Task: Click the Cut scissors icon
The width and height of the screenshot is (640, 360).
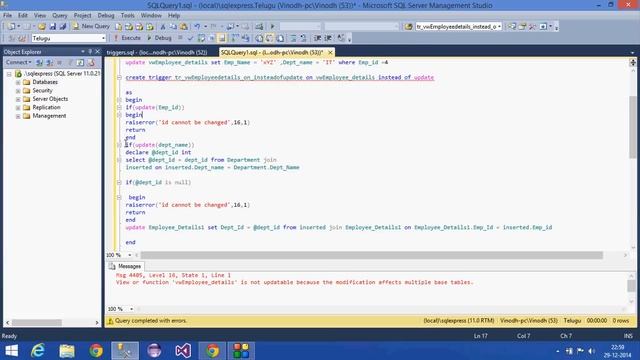Action: (163, 27)
